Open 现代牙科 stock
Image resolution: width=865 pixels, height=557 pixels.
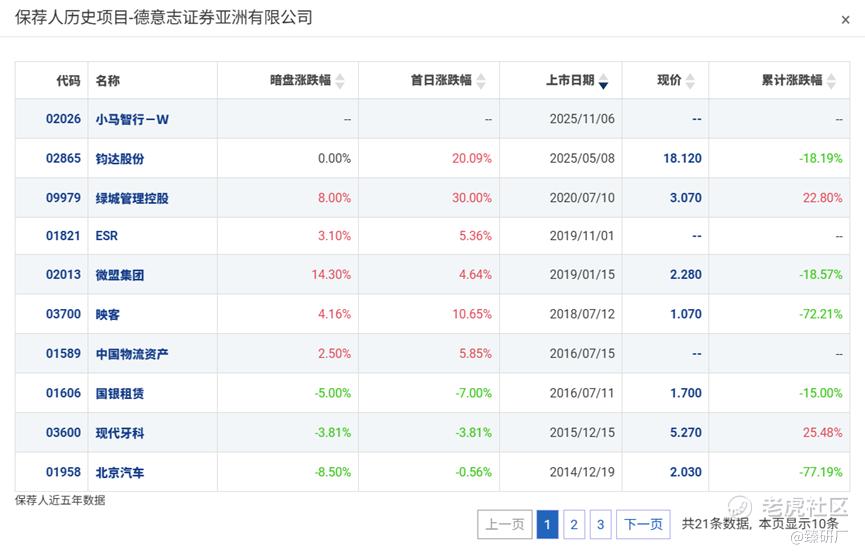[x=120, y=433]
